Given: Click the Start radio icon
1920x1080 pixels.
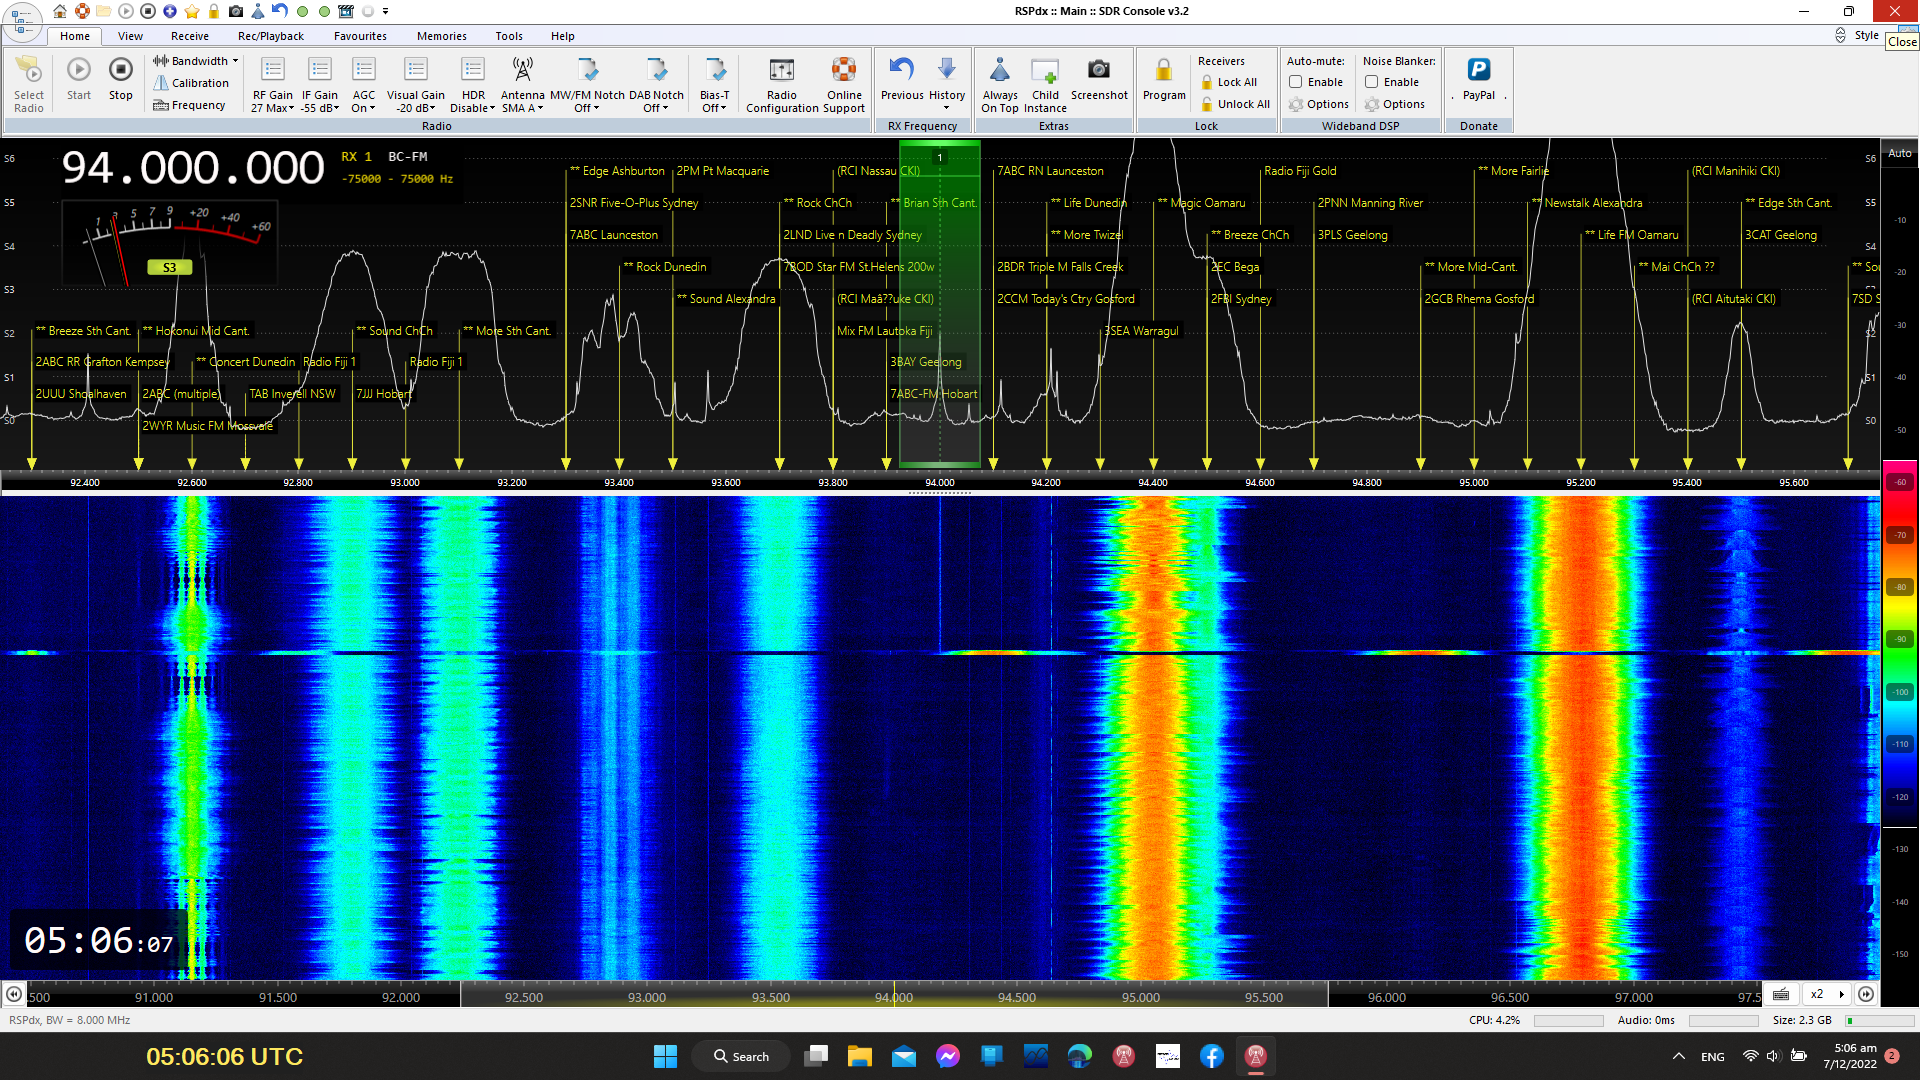Looking at the screenshot, I should click(79, 70).
